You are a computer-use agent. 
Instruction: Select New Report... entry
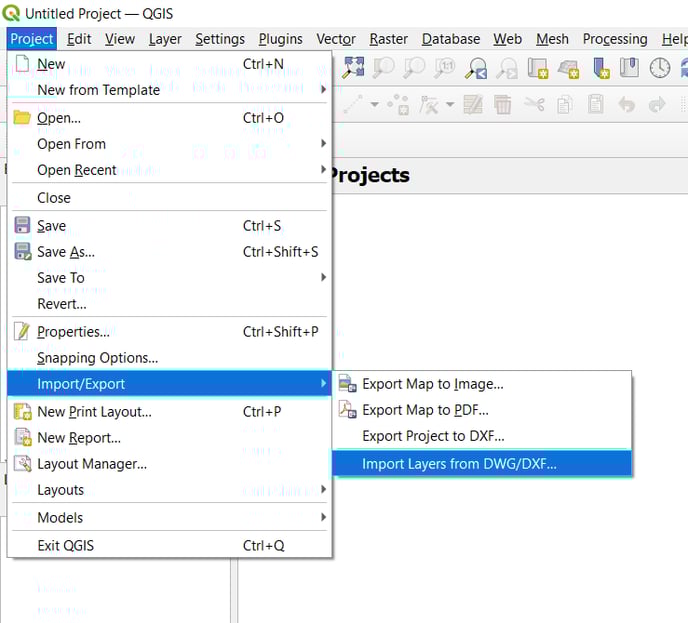[x=169, y=438]
